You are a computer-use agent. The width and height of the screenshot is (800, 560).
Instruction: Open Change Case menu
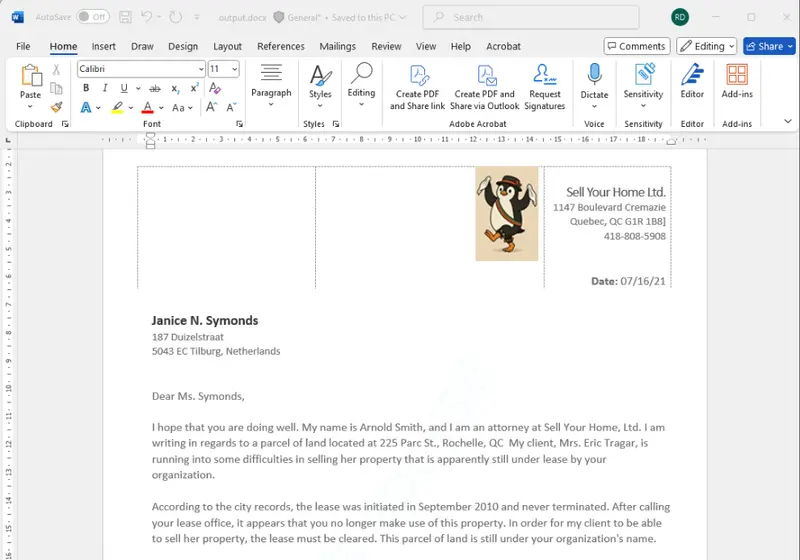182,108
